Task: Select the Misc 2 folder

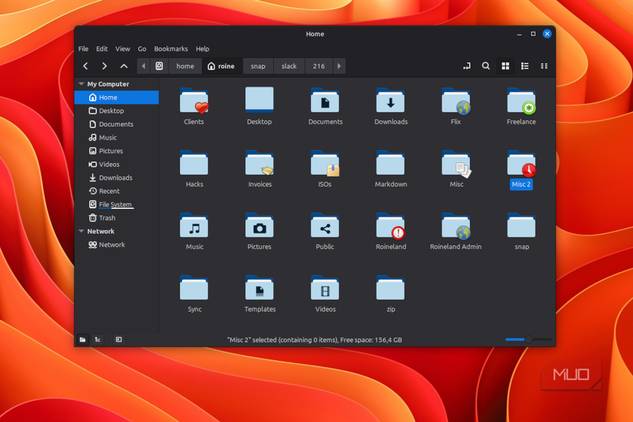Action: click(x=521, y=170)
